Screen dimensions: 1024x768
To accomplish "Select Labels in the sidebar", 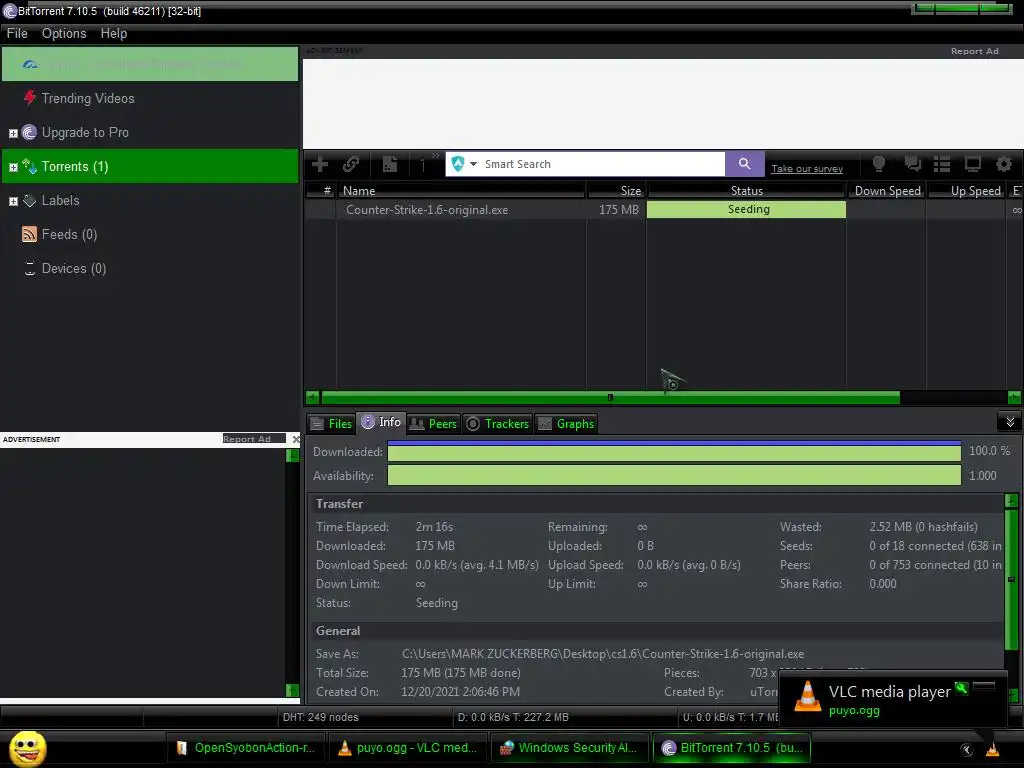I will coord(61,200).
